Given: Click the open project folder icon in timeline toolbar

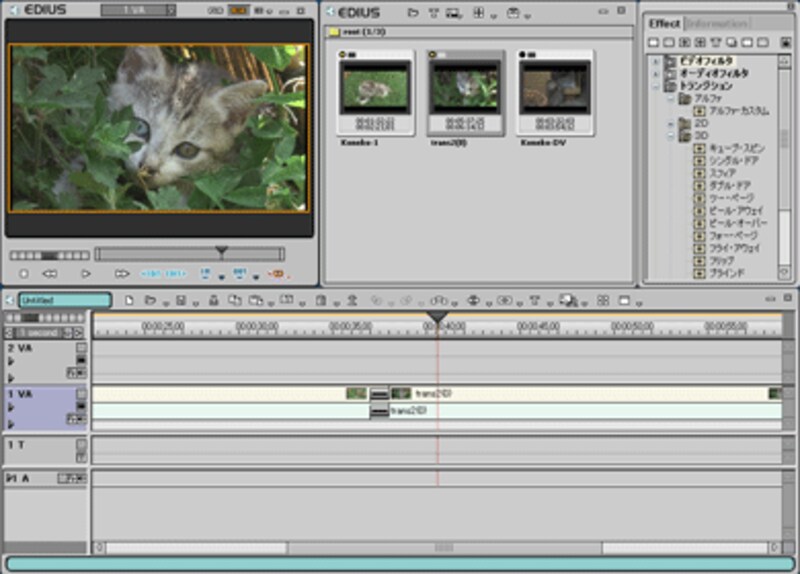Looking at the screenshot, I should coord(149,300).
